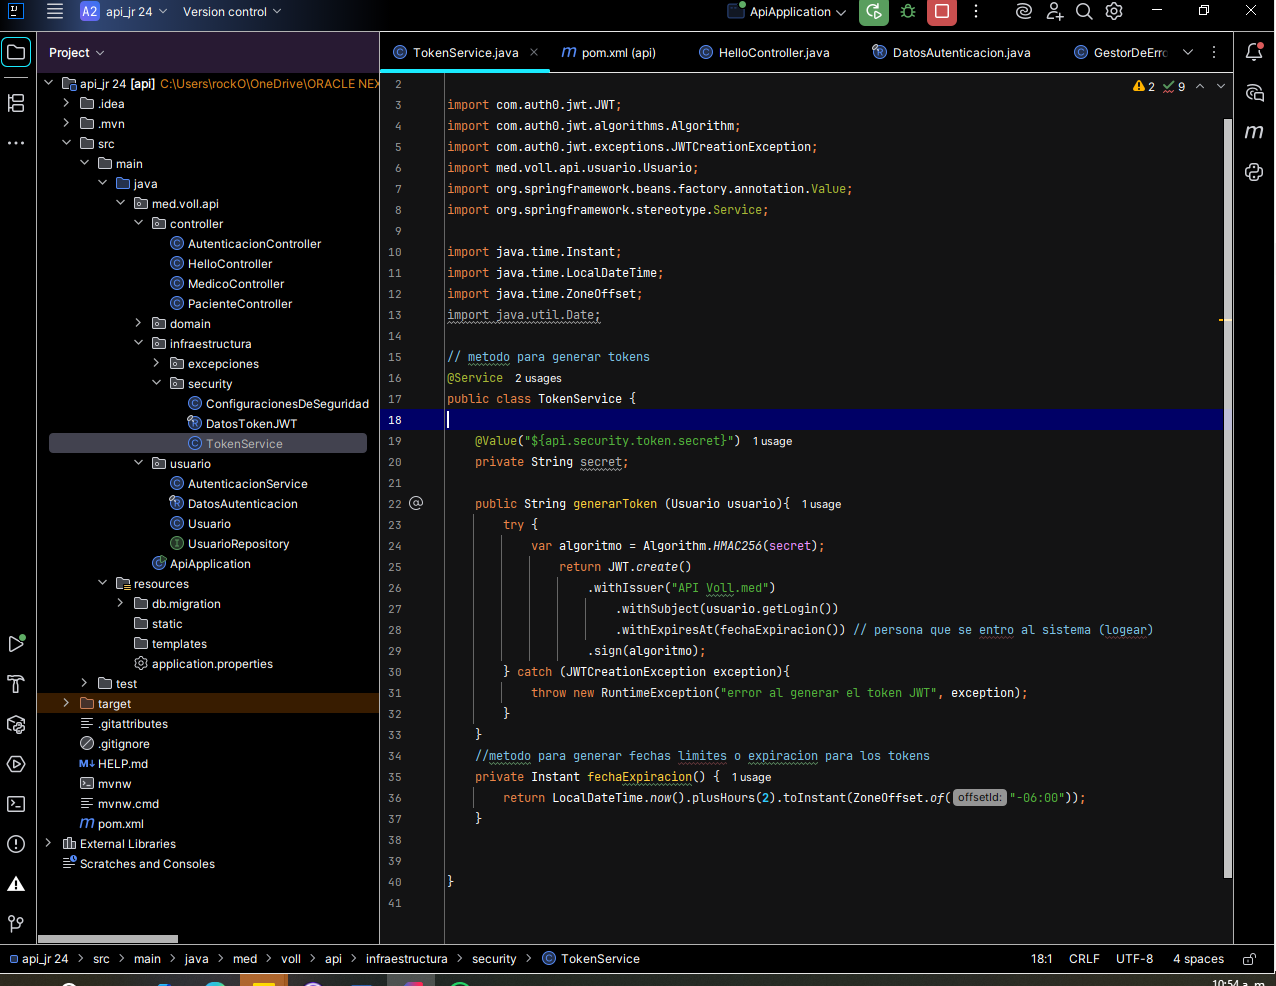Expand the .idea folder
1276x986 pixels.
[x=67, y=103]
